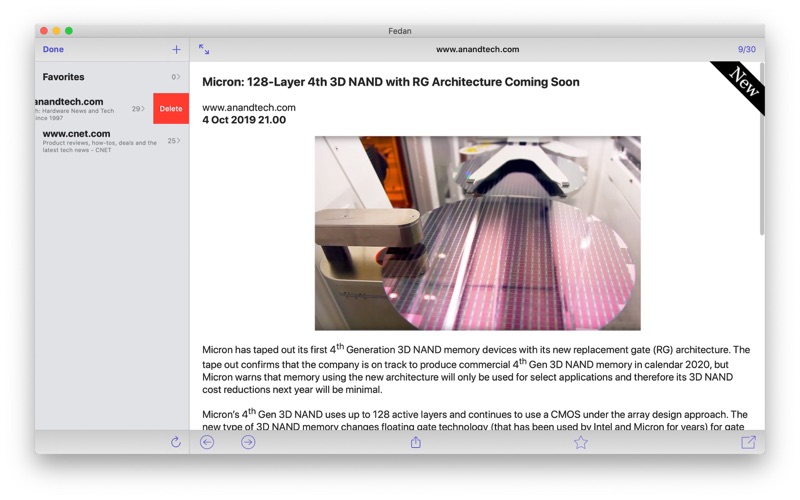The width and height of the screenshot is (800, 500).
Task: Click www.anandtech.com header title
Action: tap(478, 49)
